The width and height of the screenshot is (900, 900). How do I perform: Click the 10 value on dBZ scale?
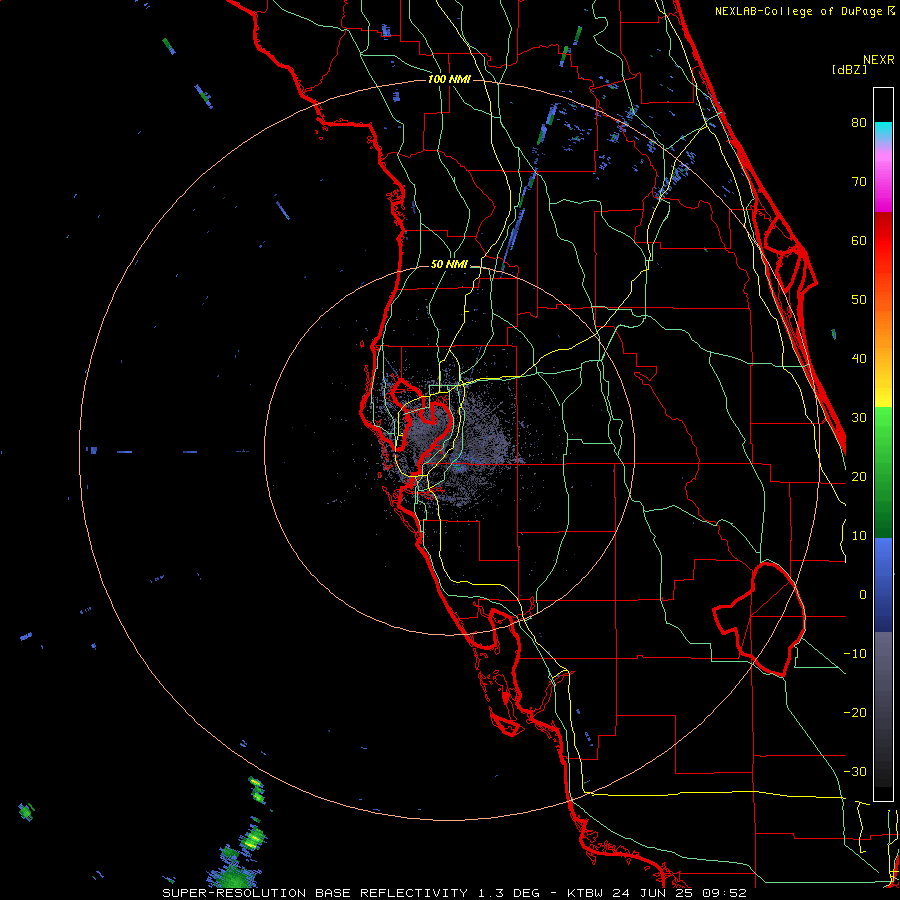pos(859,536)
